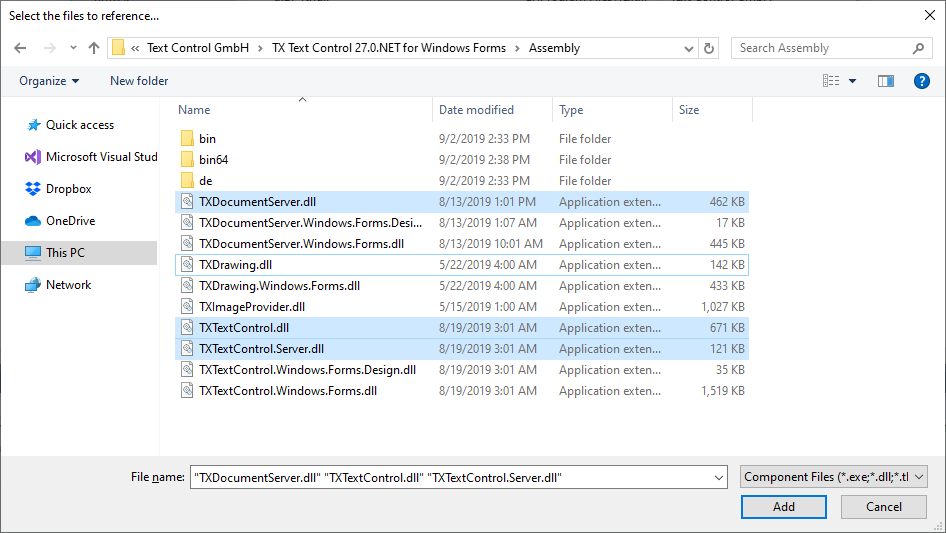Click the TXTextControl.Server.dll file icon
The height and width of the screenshot is (533, 946).
click(187, 349)
